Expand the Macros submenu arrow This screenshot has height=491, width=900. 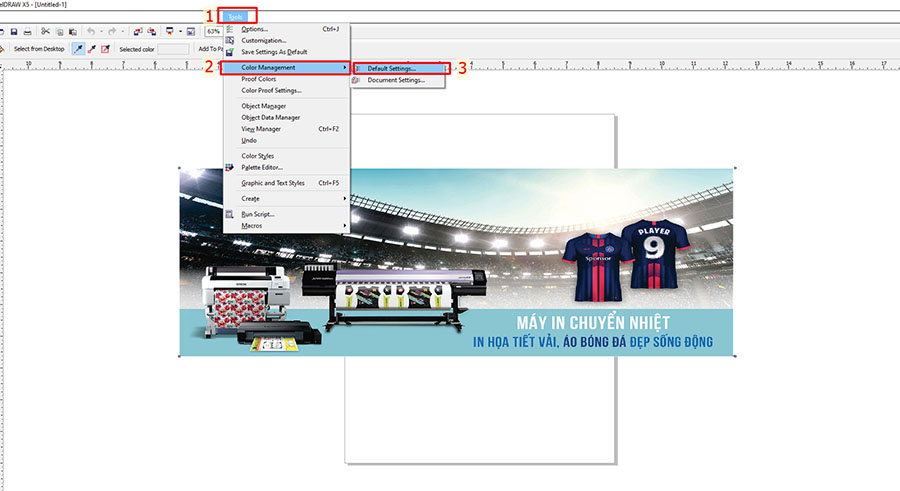point(344,225)
